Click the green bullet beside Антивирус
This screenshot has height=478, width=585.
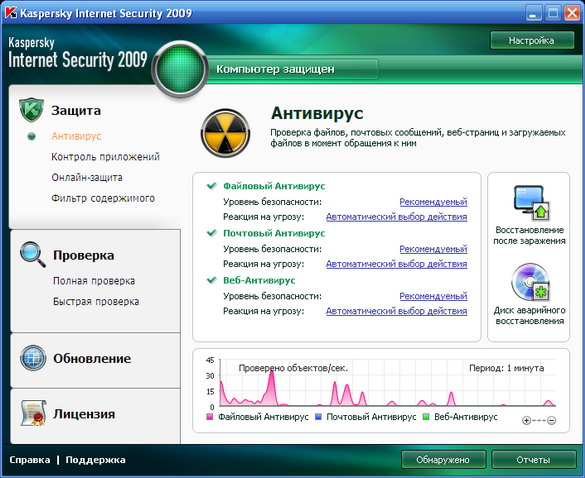tap(32, 137)
